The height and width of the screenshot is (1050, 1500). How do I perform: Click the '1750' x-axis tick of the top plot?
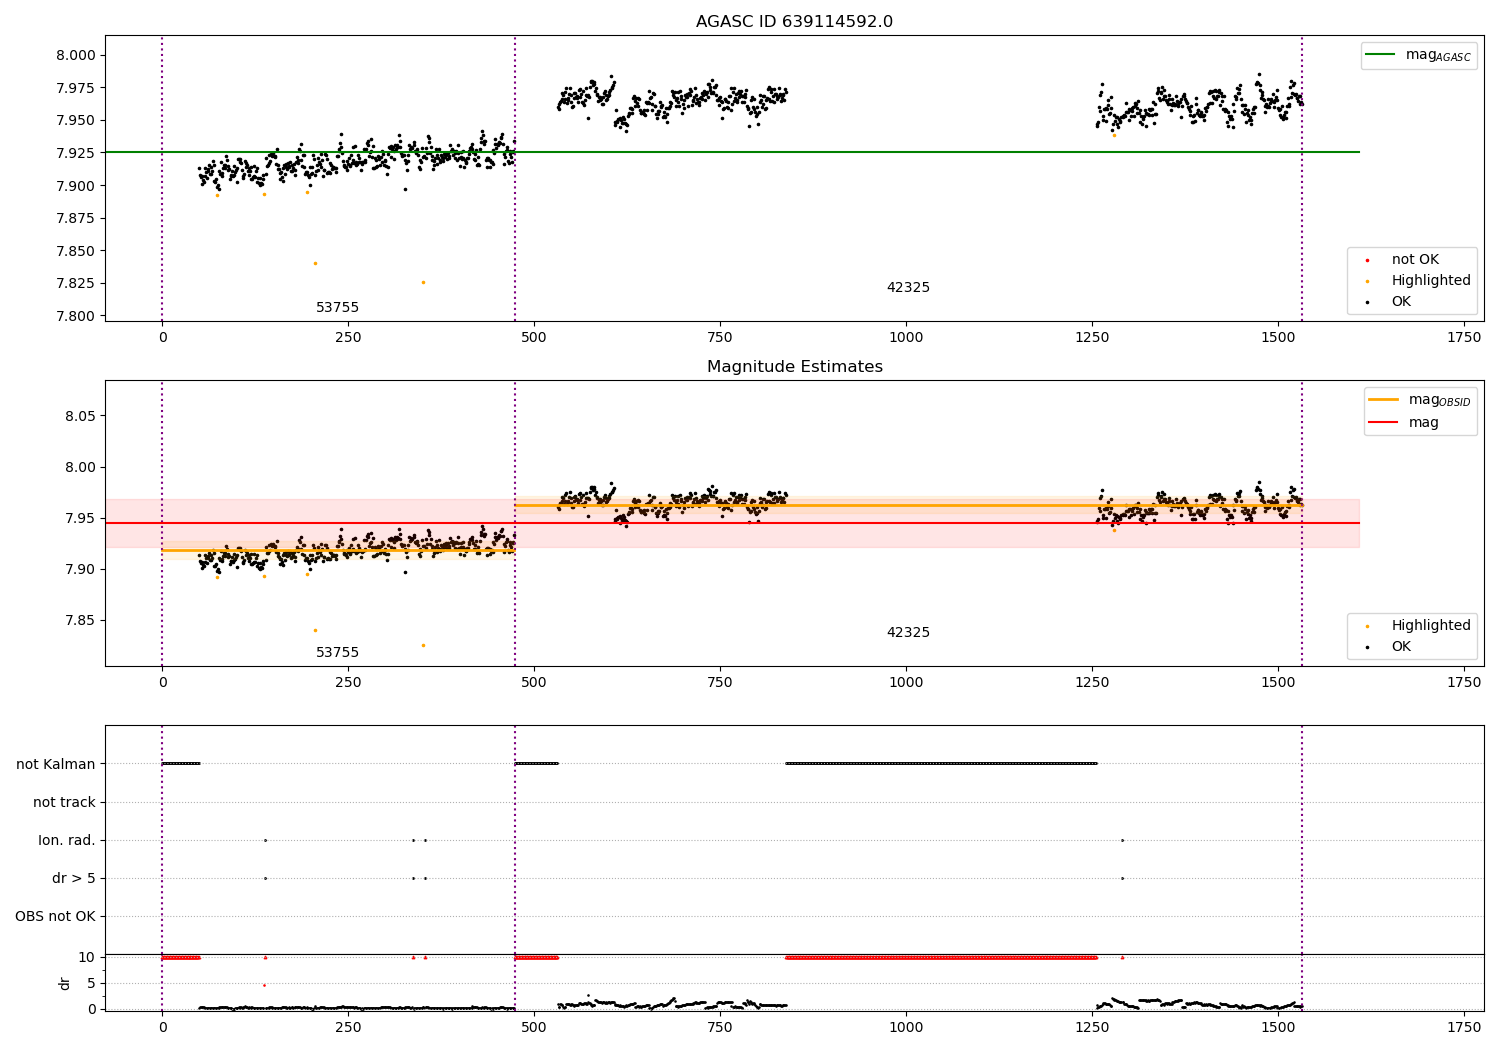point(1464,337)
